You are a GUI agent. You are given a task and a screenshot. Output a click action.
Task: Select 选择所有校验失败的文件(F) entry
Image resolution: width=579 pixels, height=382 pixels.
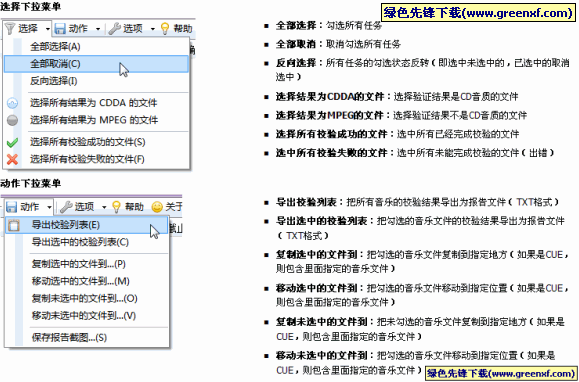(x=96, y=159)
